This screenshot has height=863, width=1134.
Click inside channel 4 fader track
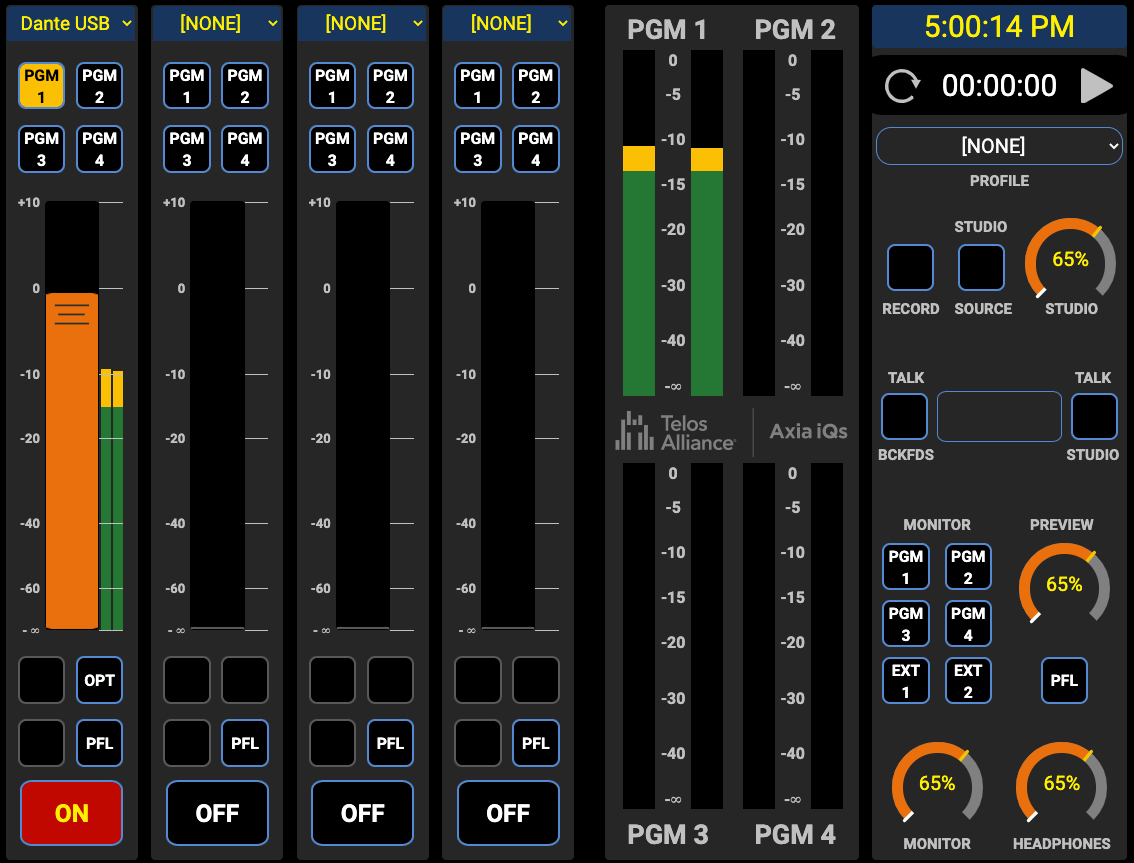point(508,415)
